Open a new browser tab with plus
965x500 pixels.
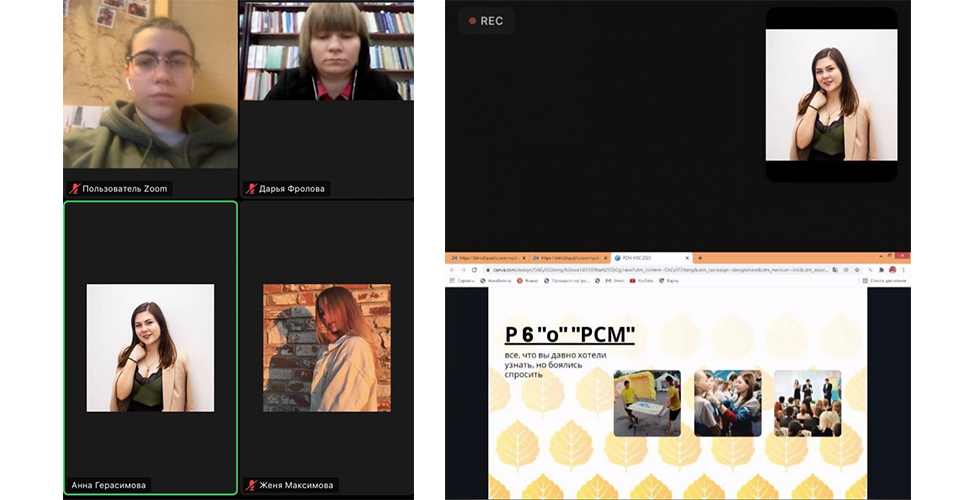pyautogui.click(x=700, y=257)
